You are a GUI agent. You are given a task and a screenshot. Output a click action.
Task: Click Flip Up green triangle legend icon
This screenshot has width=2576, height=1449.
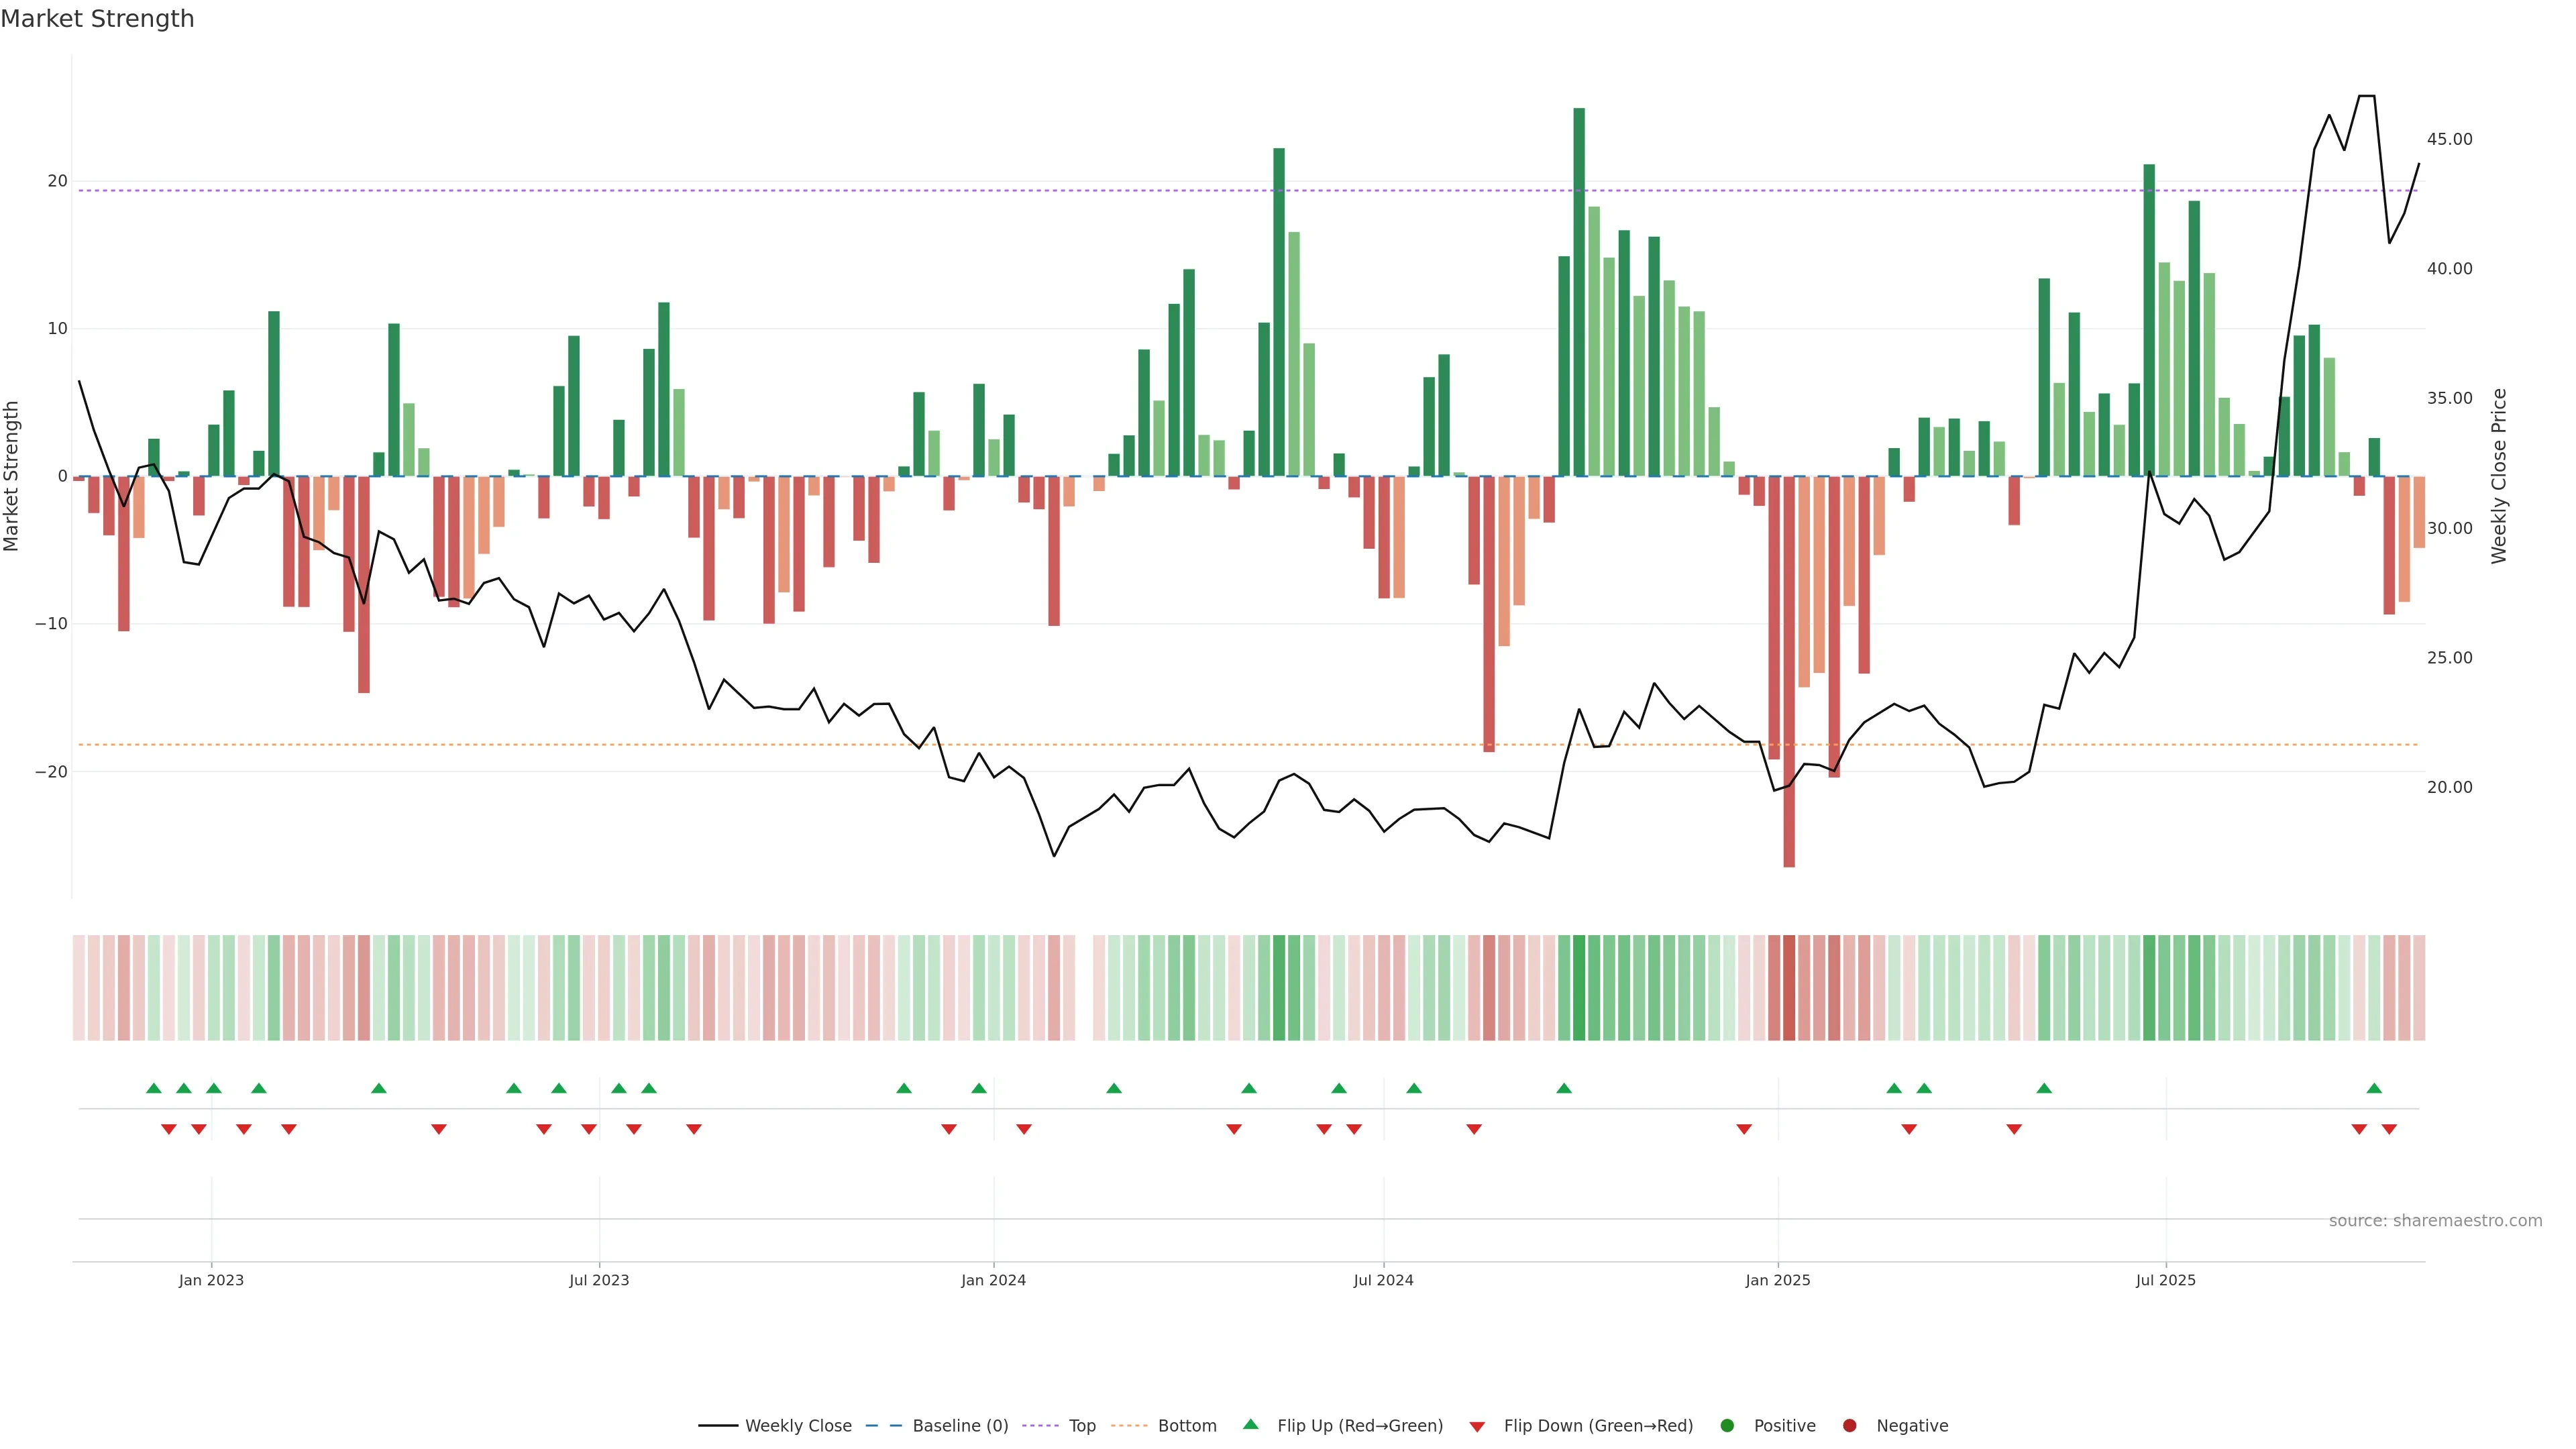point(1250,1425)
